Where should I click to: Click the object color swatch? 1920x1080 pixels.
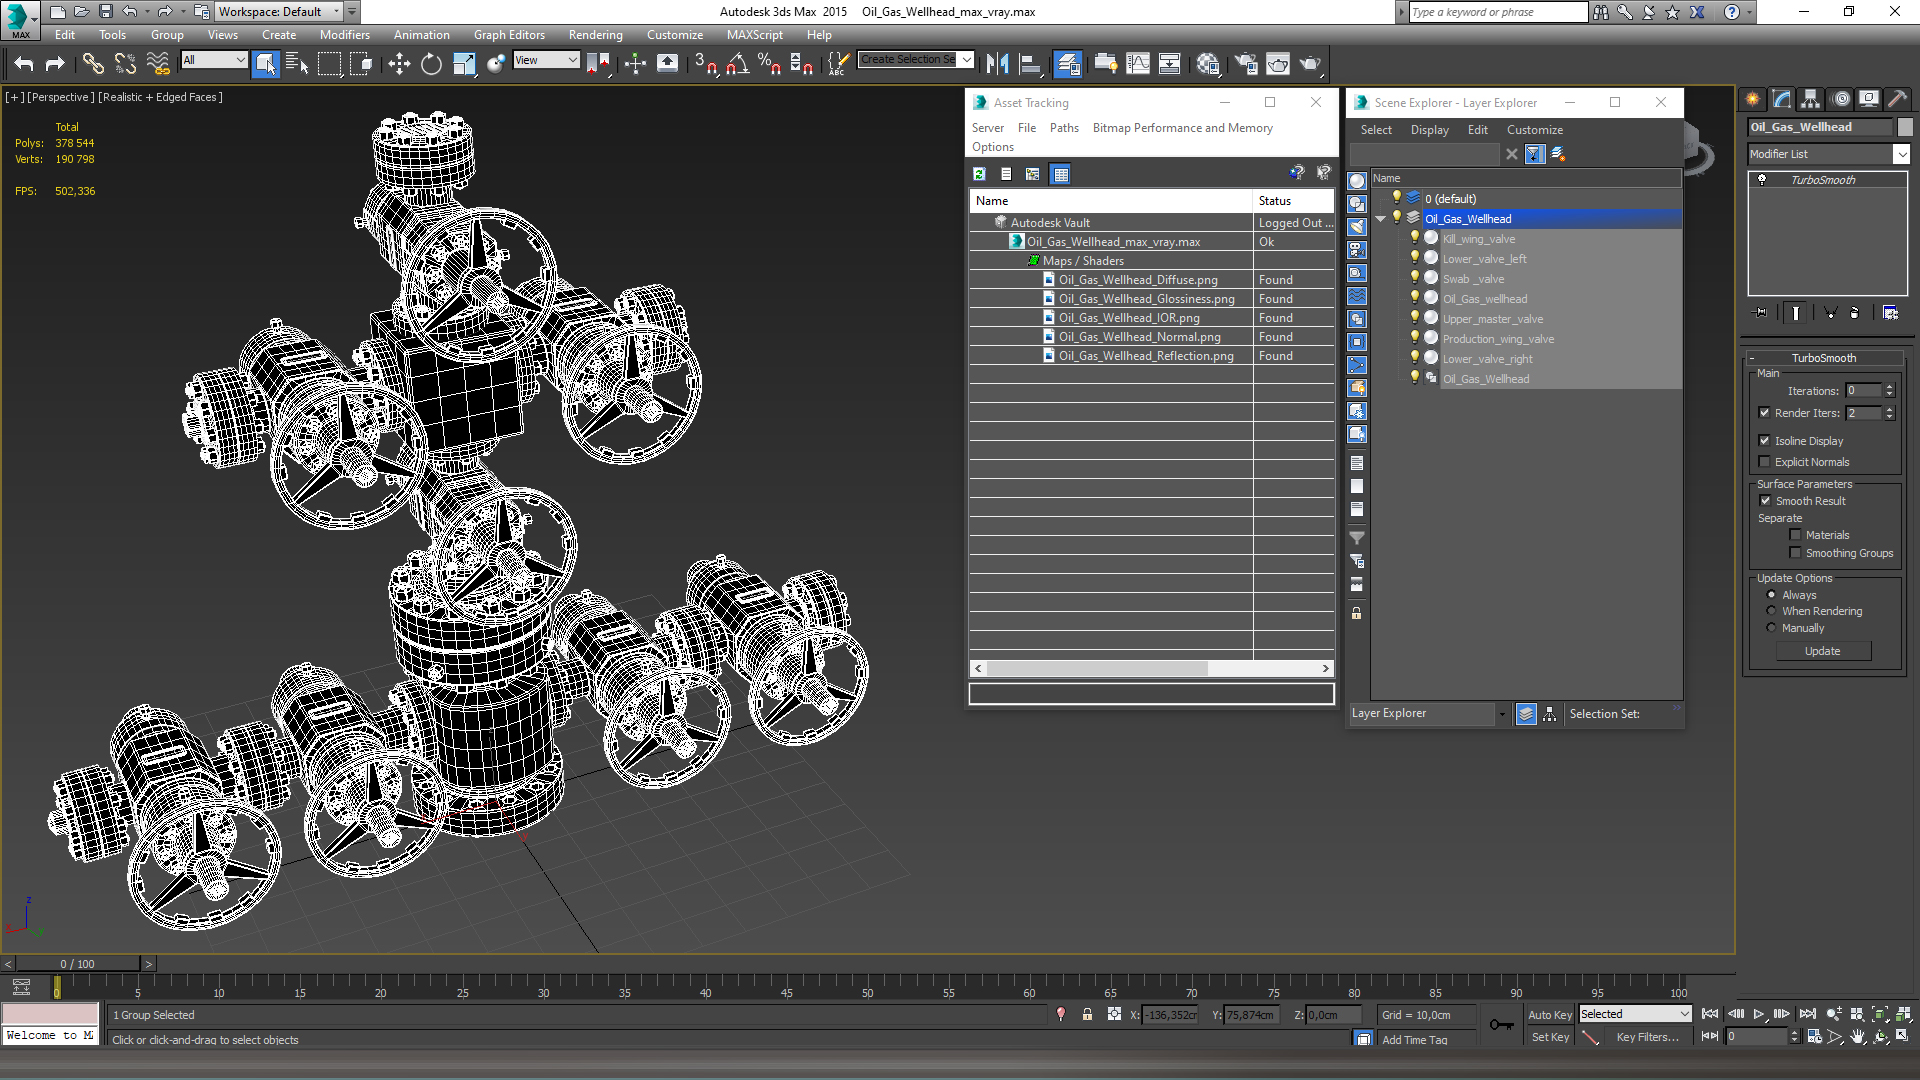(1905, 127)
